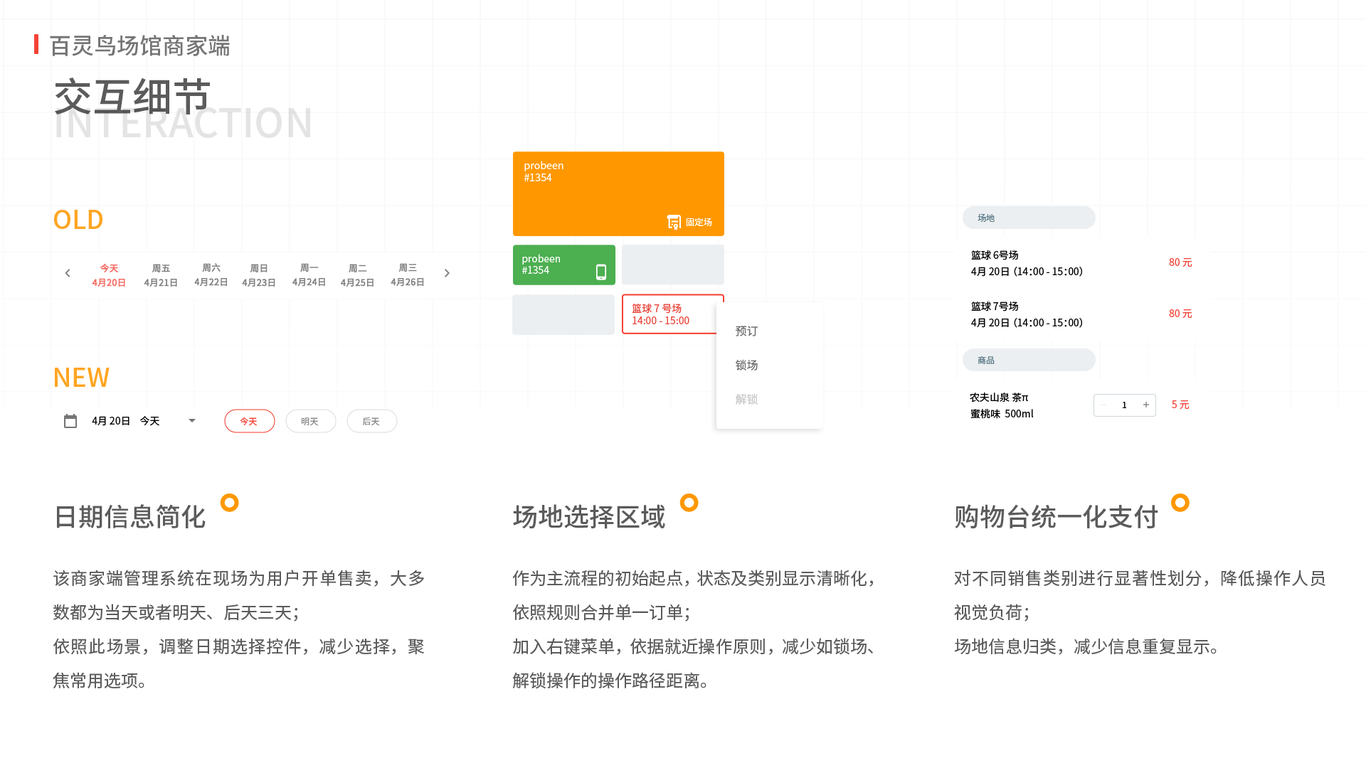This screenshot has width=1366, height=768.
Task: Select the 周六 4月22日 date
Action: pyautogui.click(x=211, y=275)
